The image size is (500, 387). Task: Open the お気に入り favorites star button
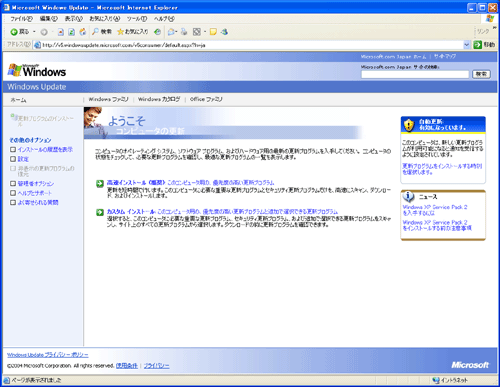[x=133, y=32]
